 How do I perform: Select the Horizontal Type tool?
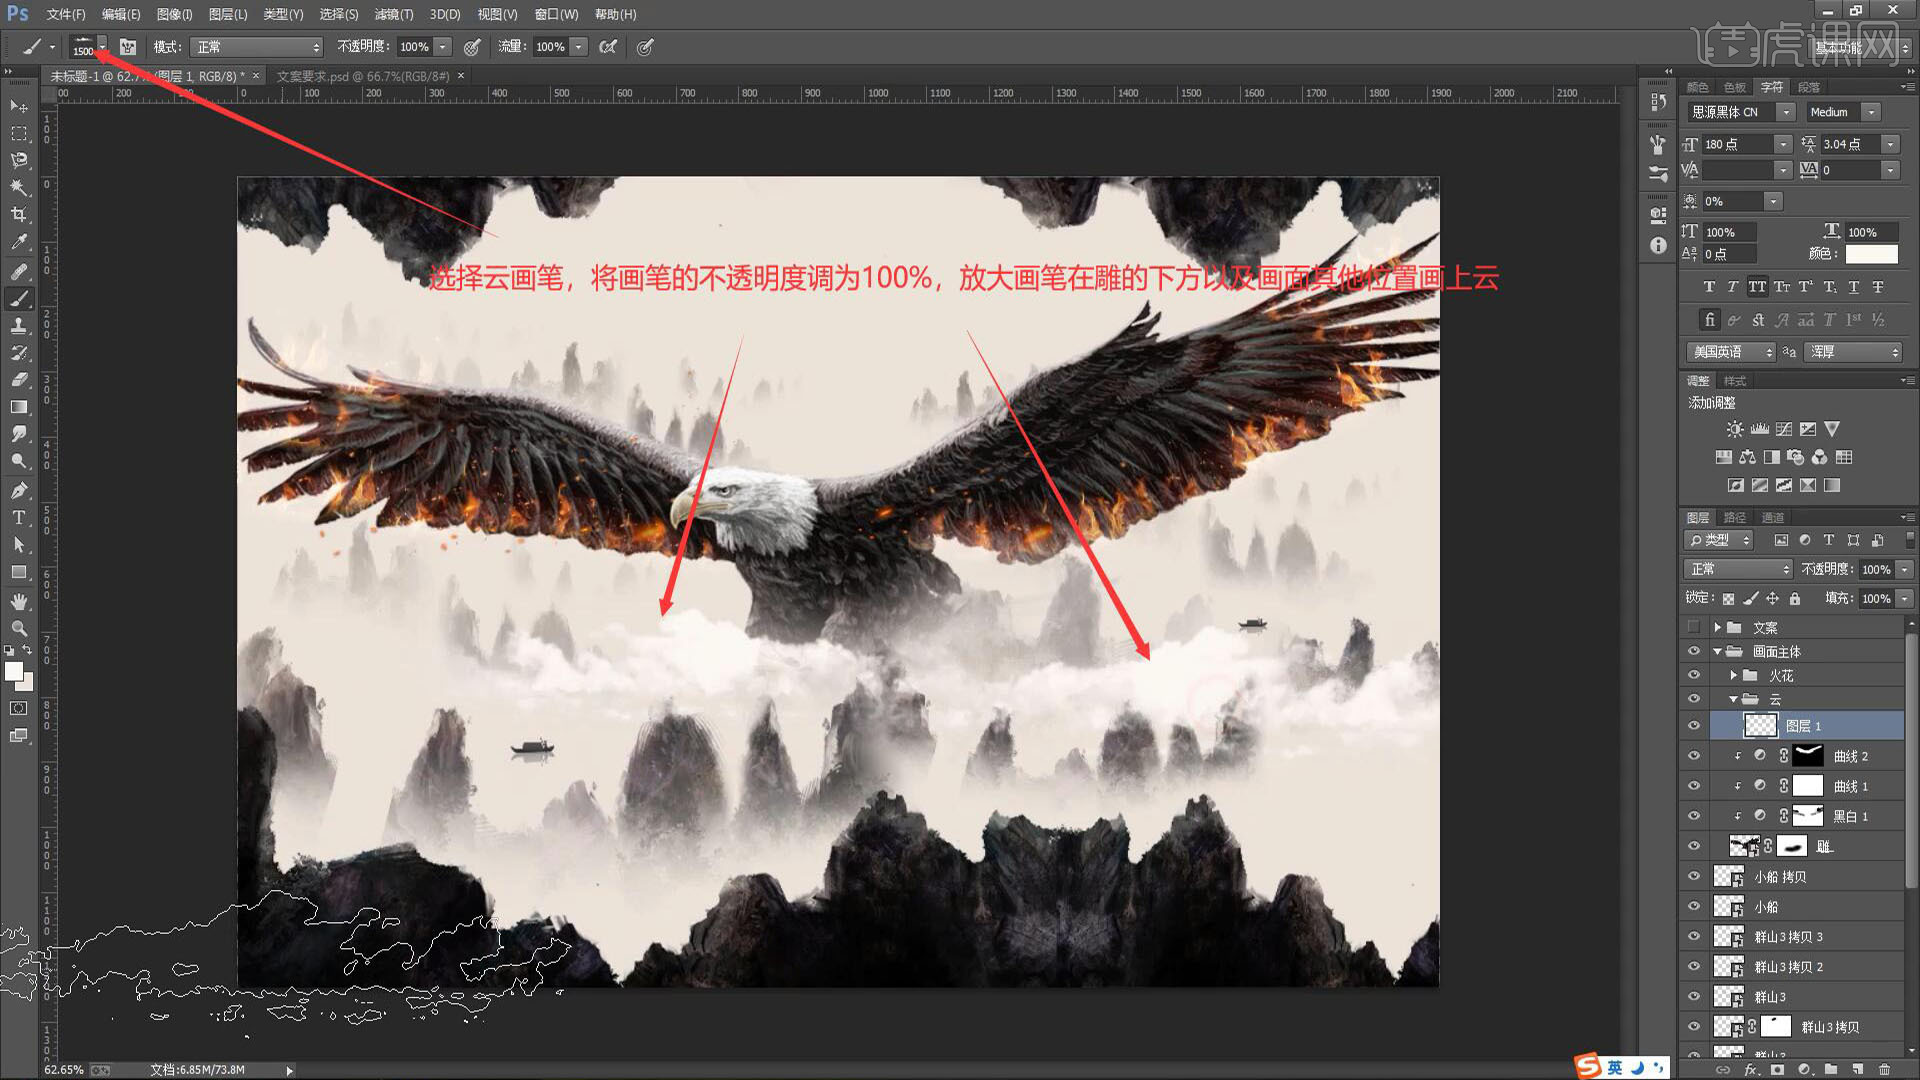click(19, 518)
